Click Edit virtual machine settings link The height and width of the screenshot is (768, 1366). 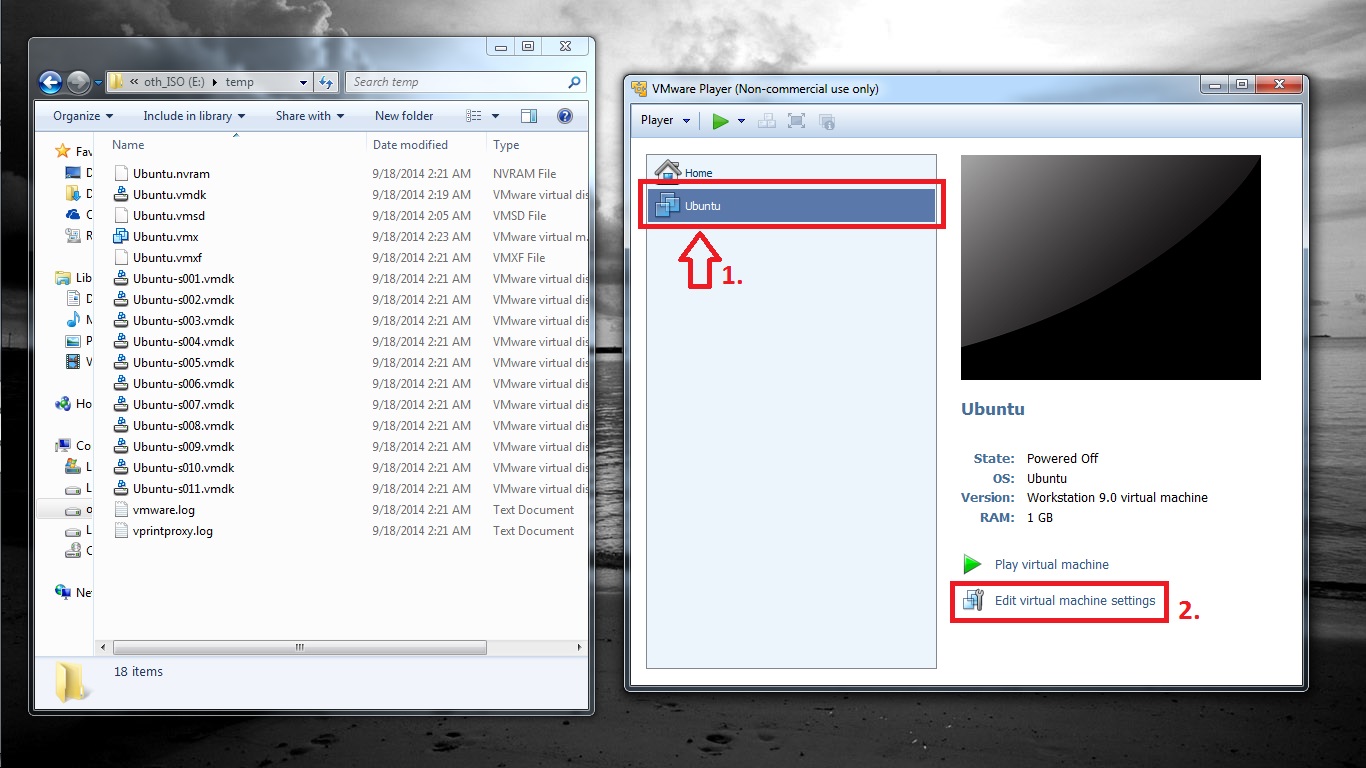(x=1075, y=601)
